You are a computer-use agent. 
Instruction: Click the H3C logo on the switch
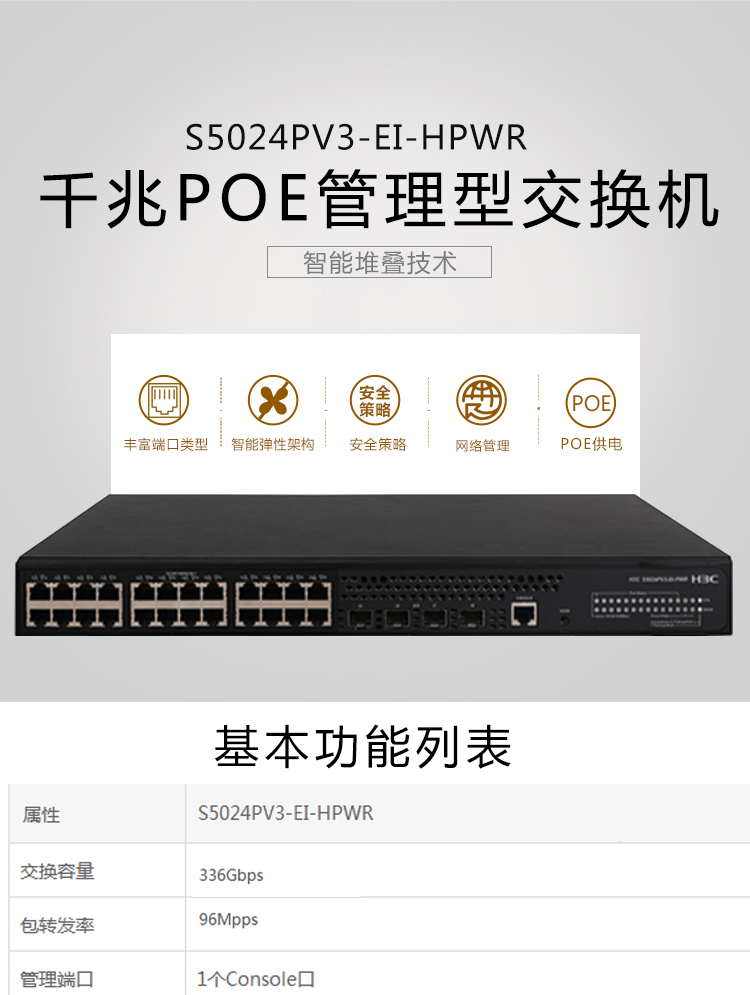(704, 579)
